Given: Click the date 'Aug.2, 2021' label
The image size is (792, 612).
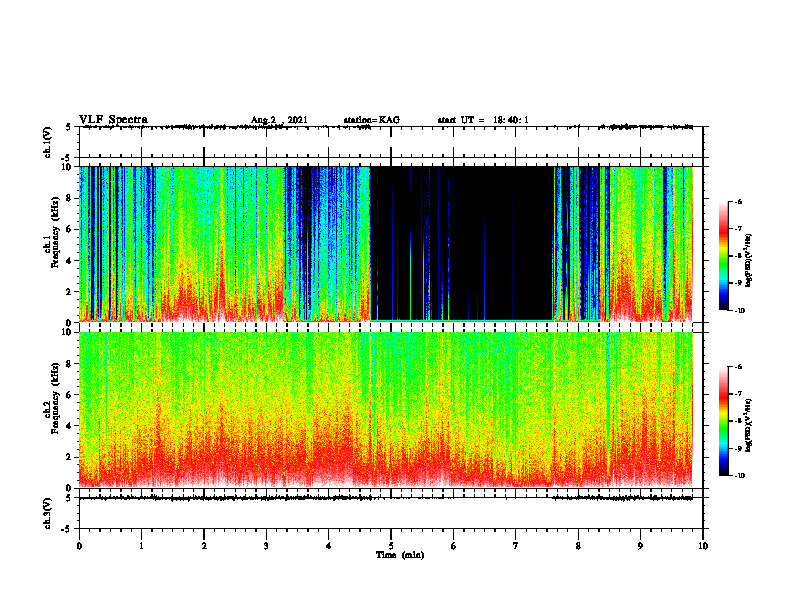Looking at the screenshot, I should (x=279, y=120).
